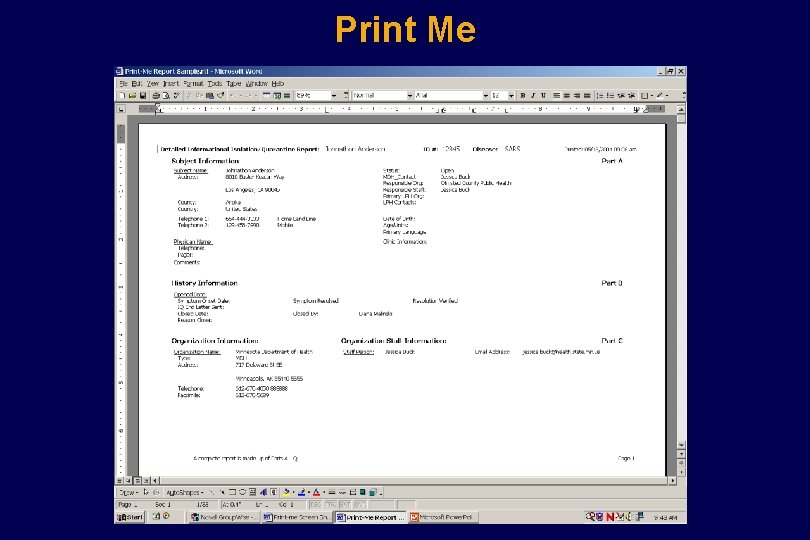Click the horizontal scrollbar right arrow
Screen dimensions: 810x540
672,480
